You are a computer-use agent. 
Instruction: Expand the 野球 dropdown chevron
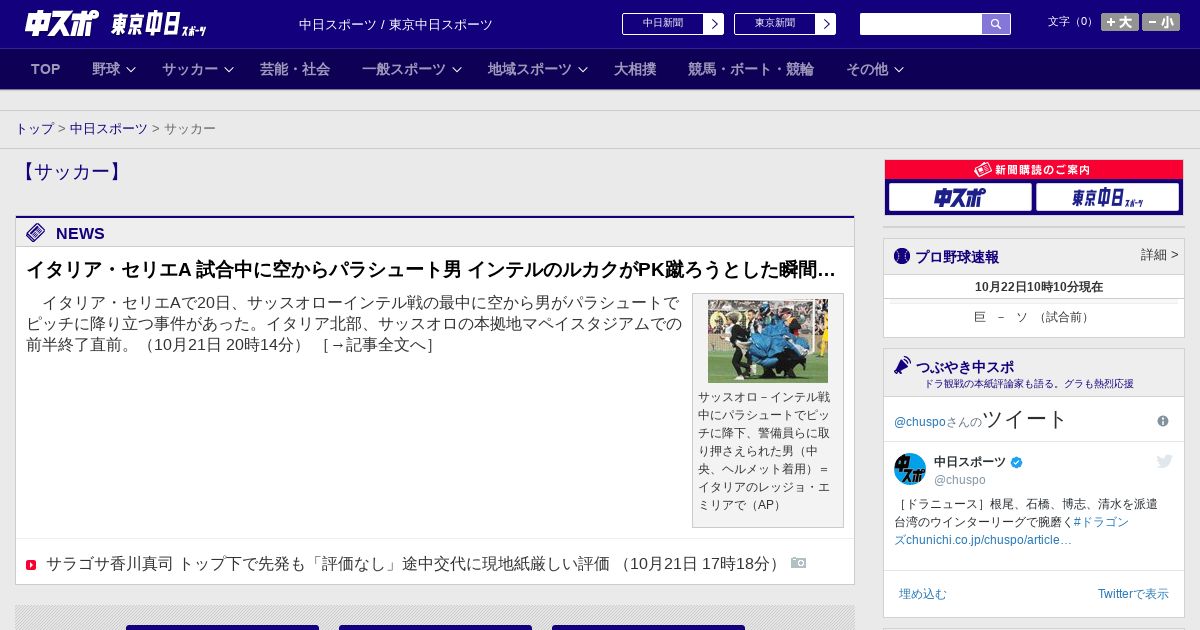click(x=131, y=70)
